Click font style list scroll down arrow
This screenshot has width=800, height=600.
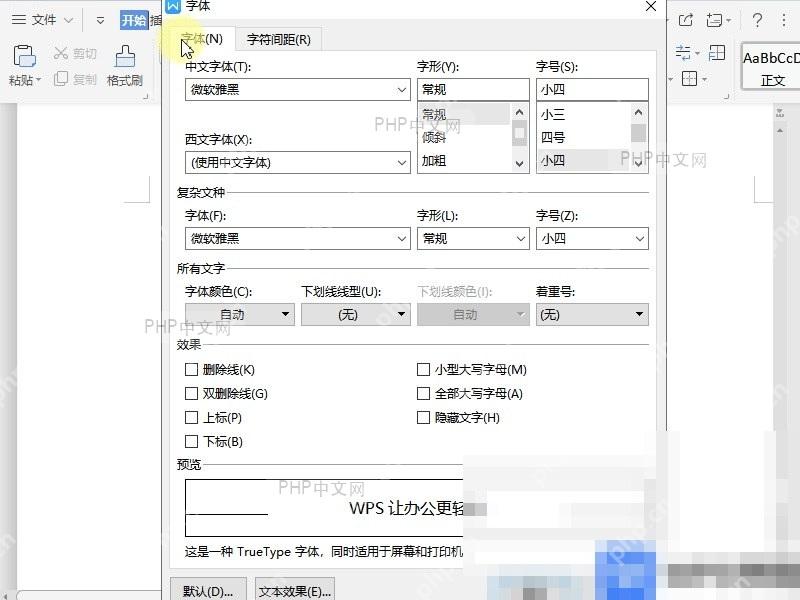pos(519,164)
